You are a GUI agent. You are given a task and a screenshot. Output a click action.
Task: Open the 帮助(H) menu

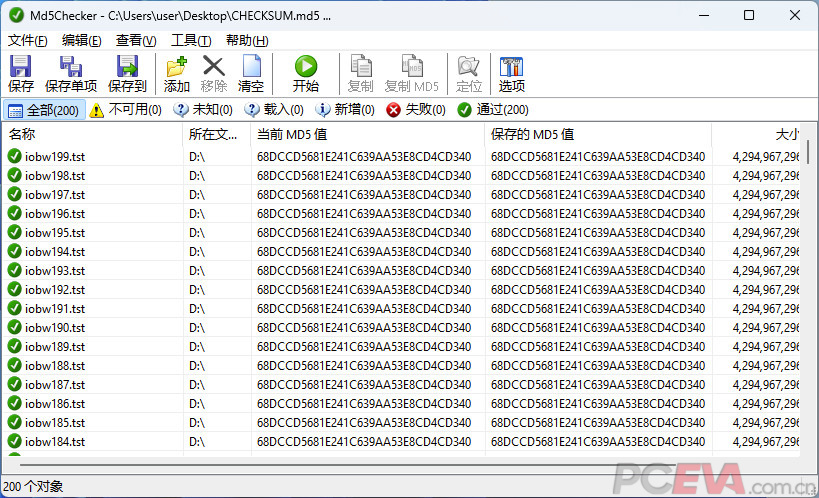(247, 40)
